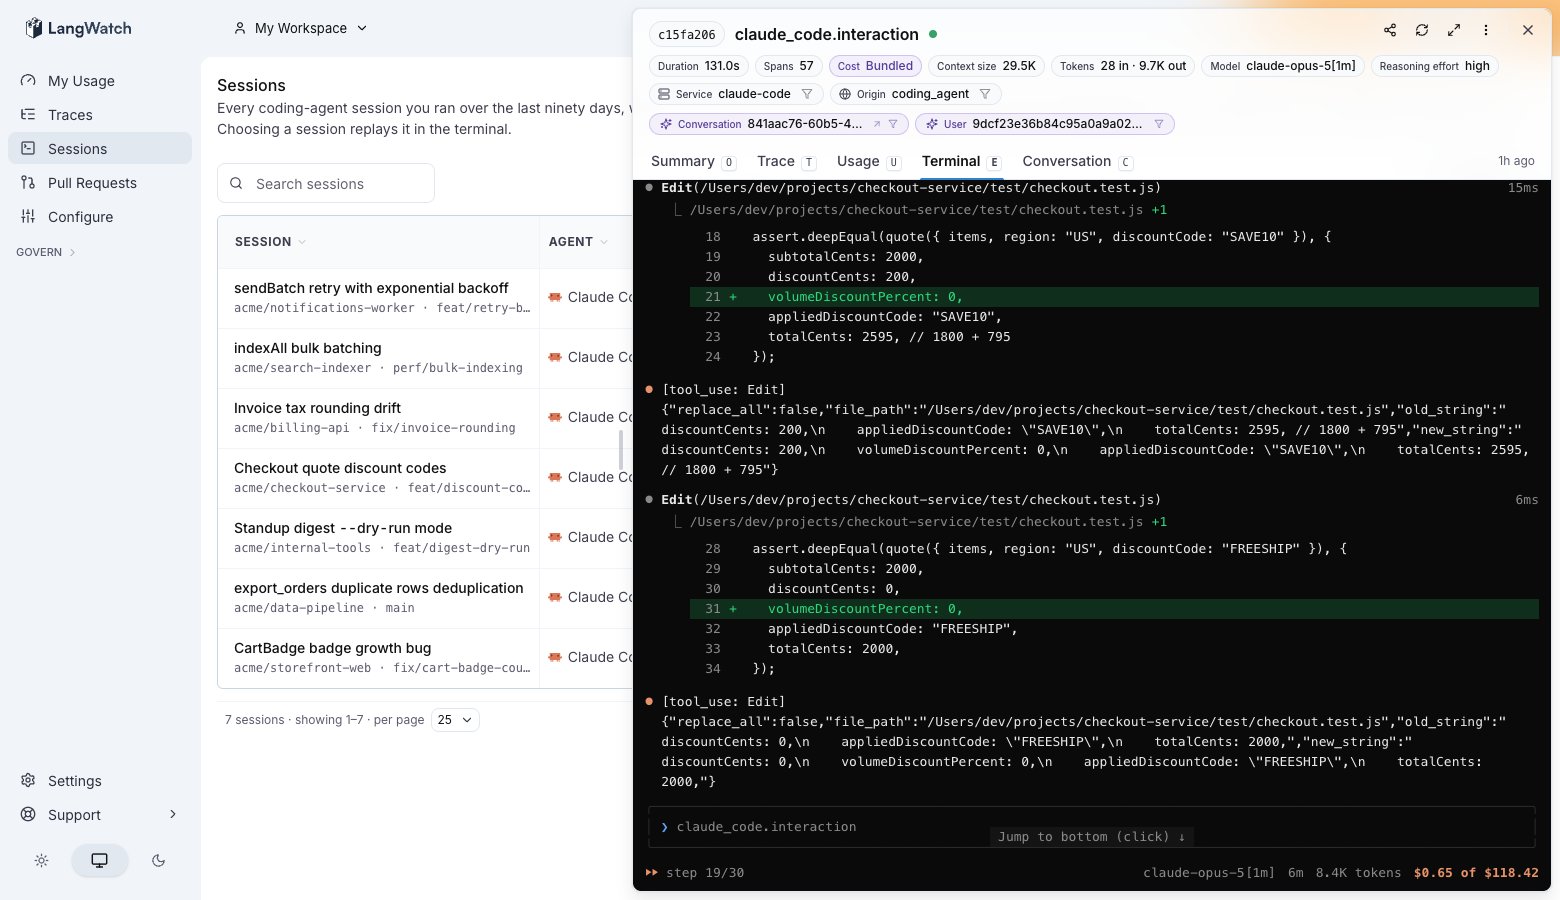Switch to dark theme with the moon icon
The height and width of the screenshot is (900, 1560).
[158, 860]
